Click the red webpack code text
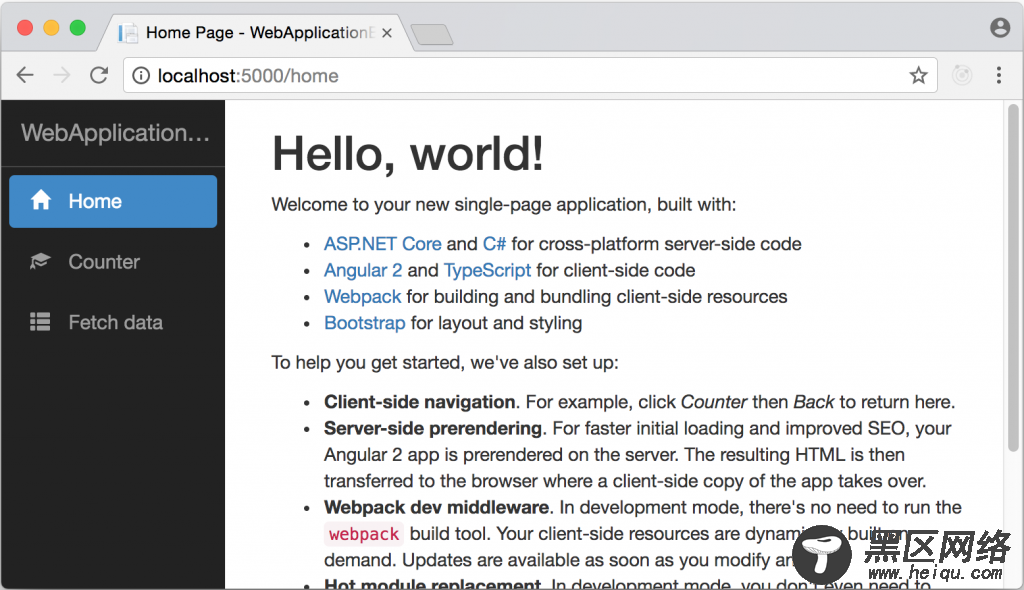This screenshot has width=1024, height=590. 364,534
